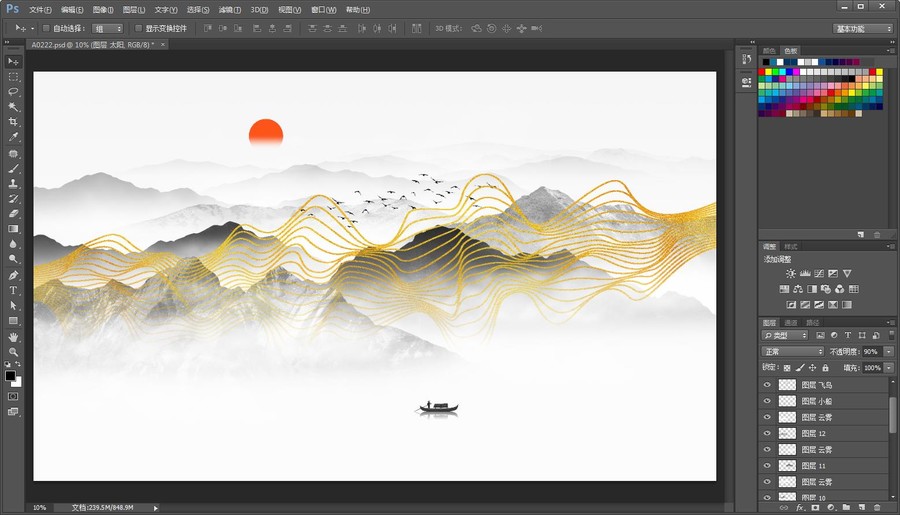This screenshot has width=900, height=515.
Task: Hide the 图层 飞鸟 layer
Action: click(x=767, y=385)
